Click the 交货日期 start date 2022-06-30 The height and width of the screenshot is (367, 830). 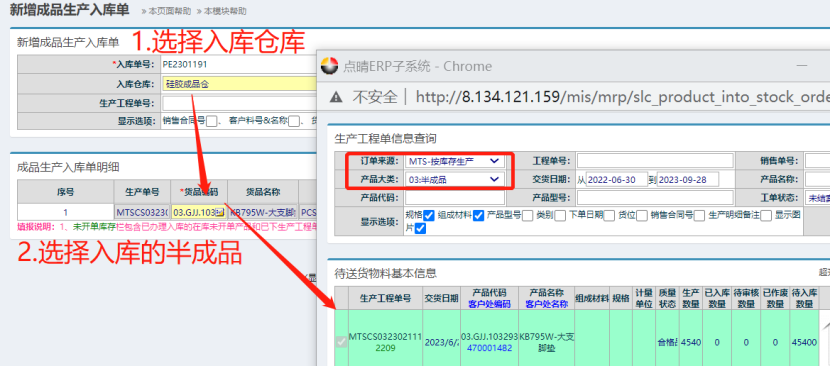(617, 180)
